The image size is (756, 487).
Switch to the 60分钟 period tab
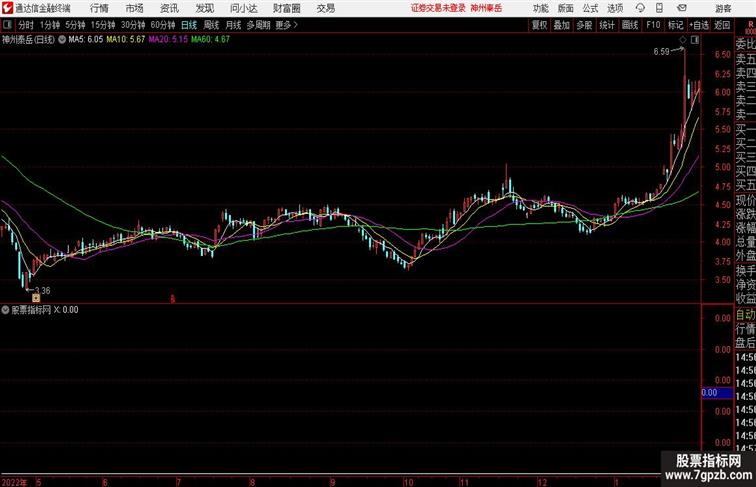pyautogui.click(x=163, y=25)
